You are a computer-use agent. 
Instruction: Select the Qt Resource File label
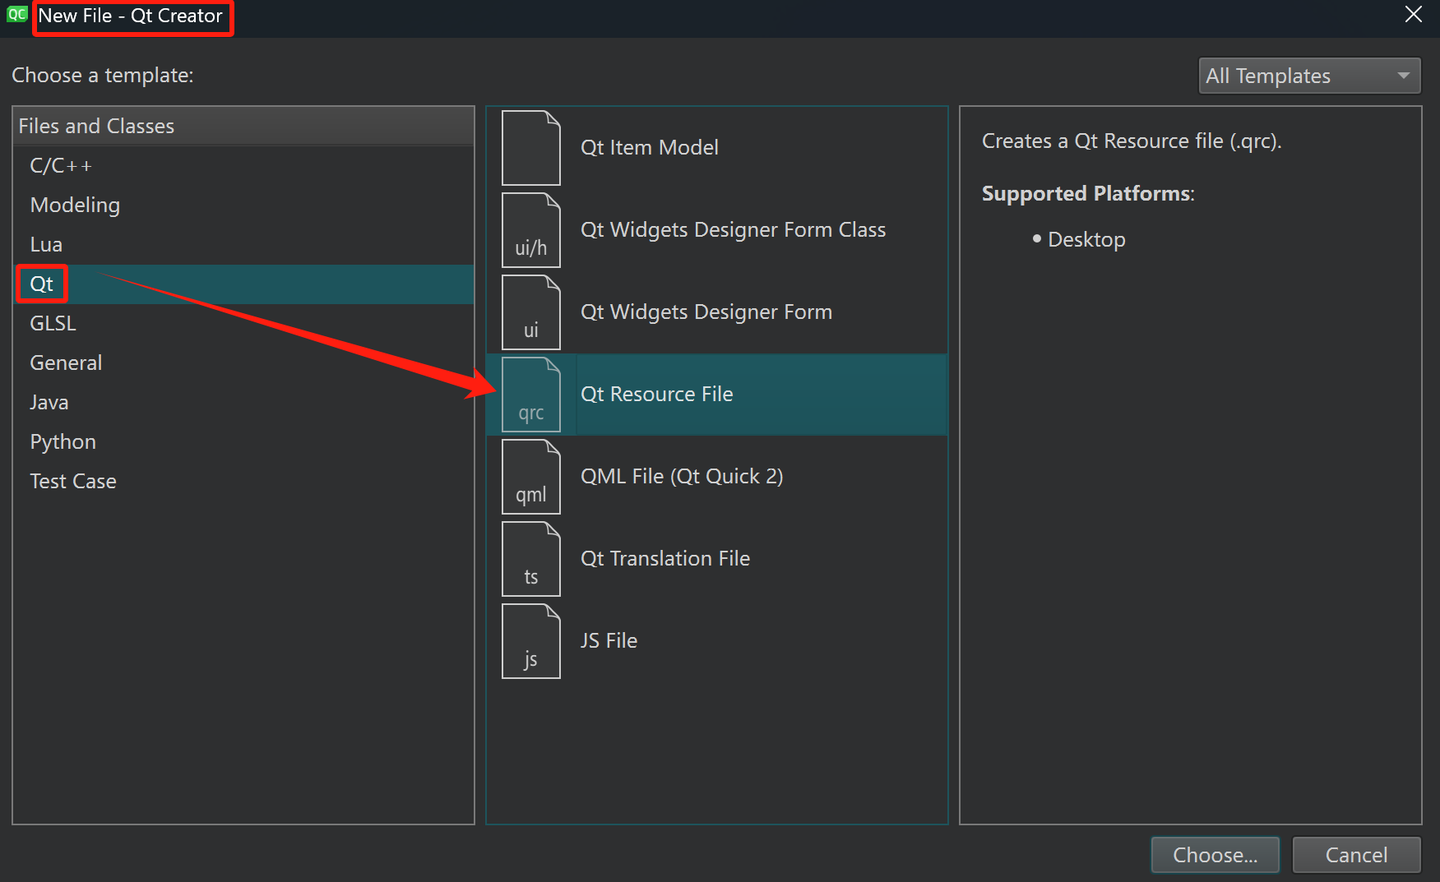[x=657, y=394]
